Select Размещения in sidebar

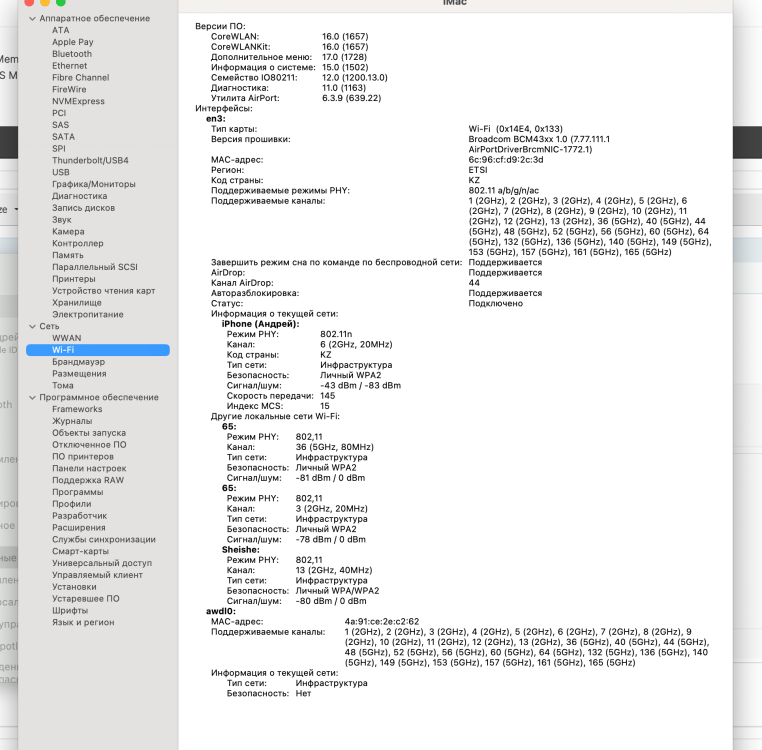pyautogui.click(x=79, y=373)
